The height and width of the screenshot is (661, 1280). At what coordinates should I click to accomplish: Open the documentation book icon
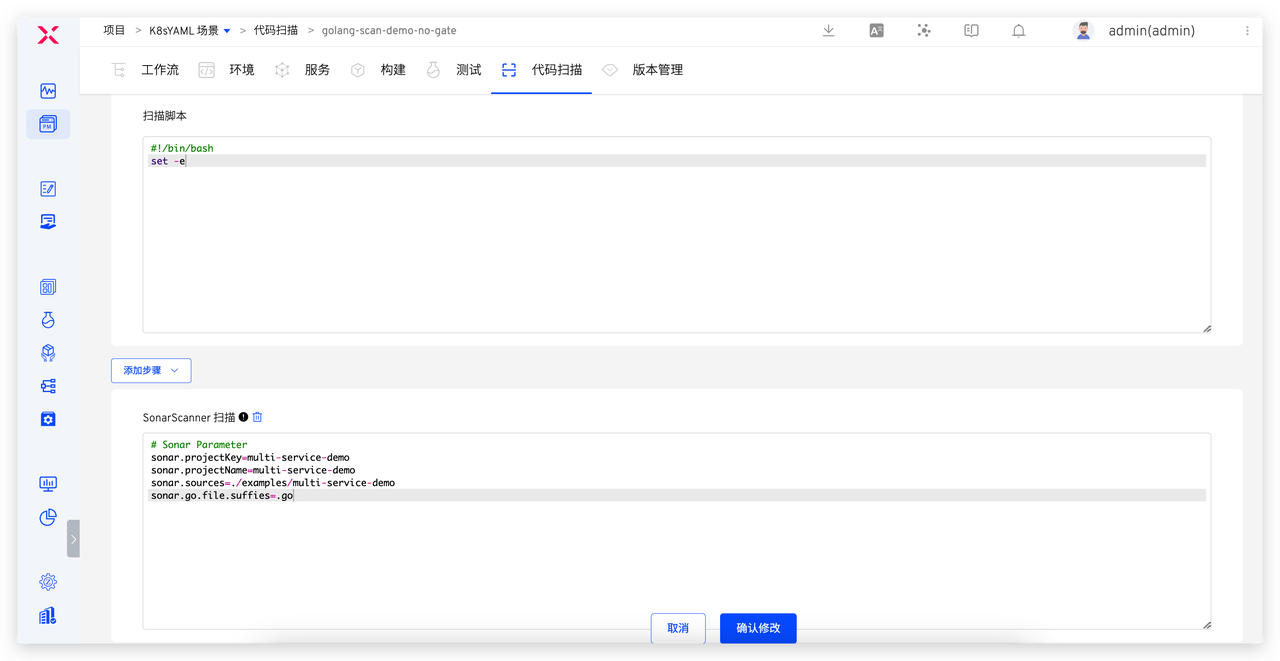click(x=971, y=31)
